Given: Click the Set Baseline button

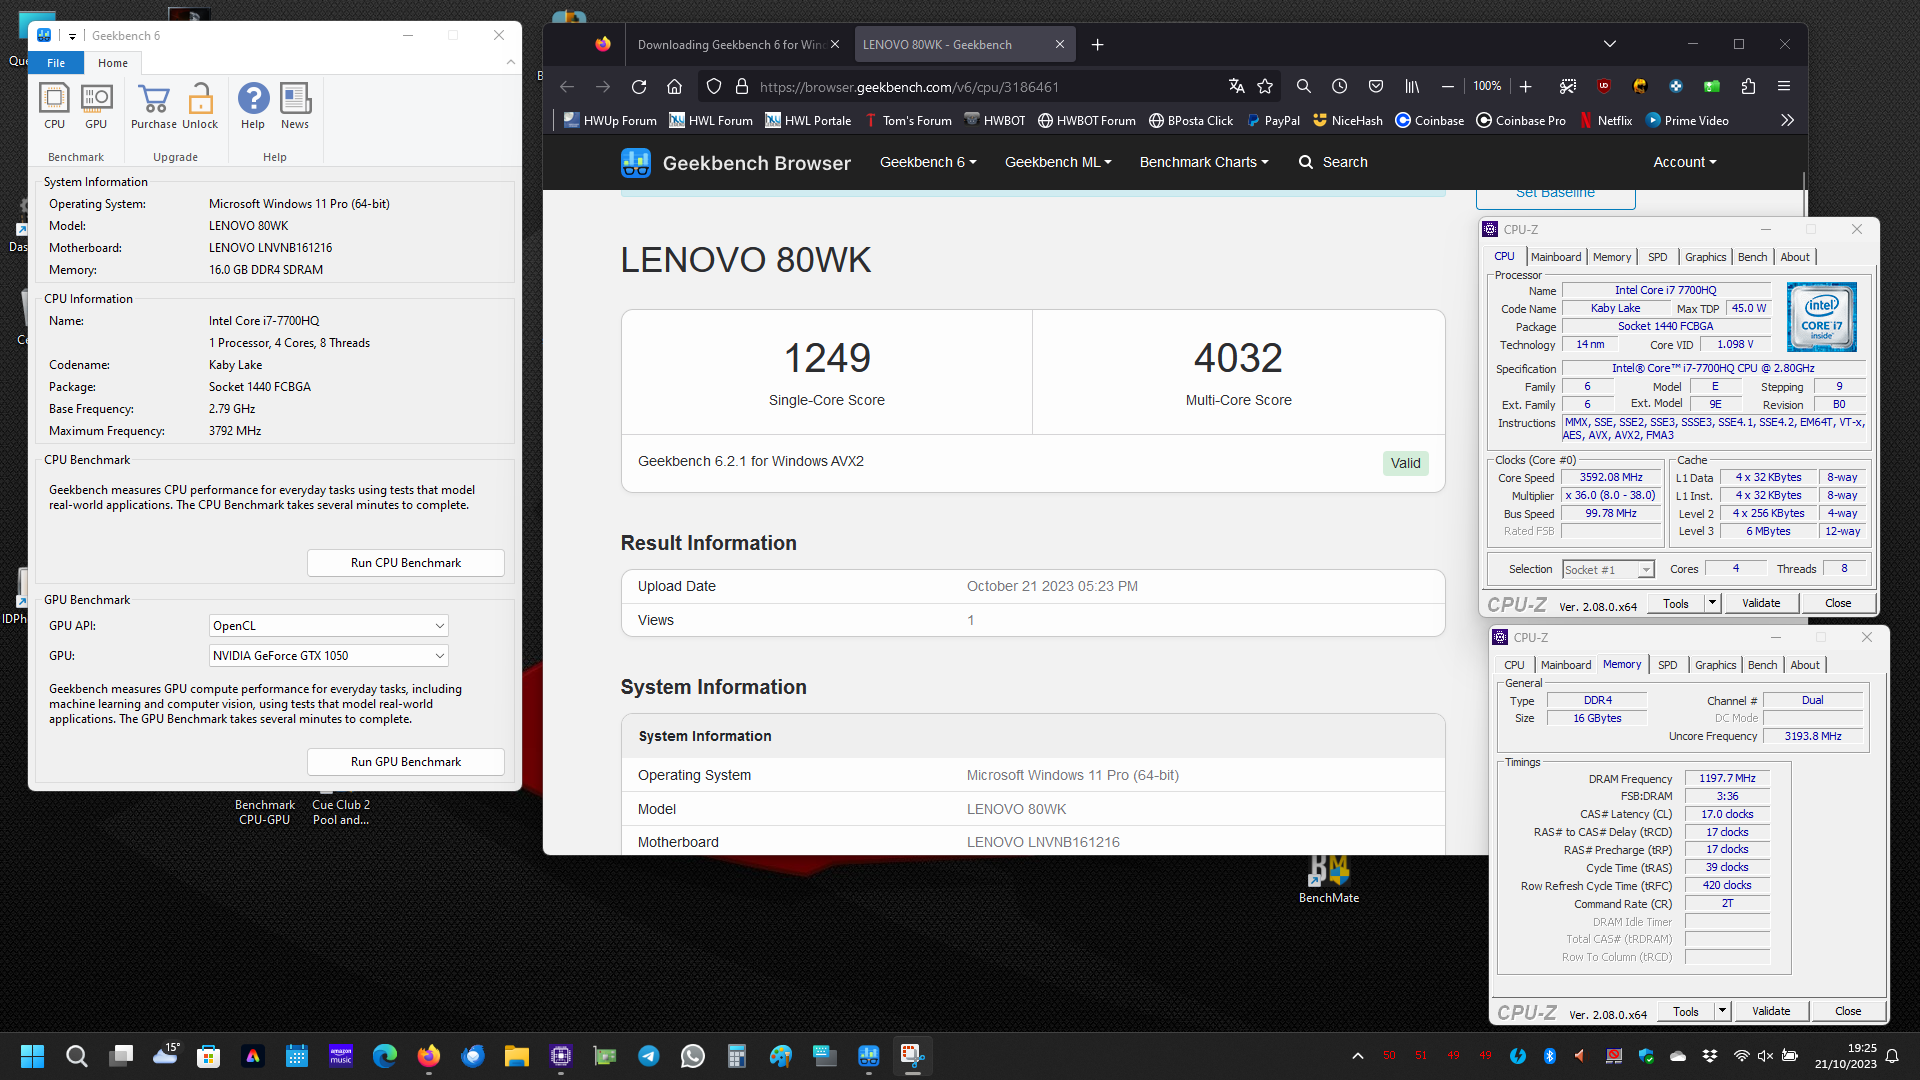Looking at the screenshot, I should click(1555, 196).
